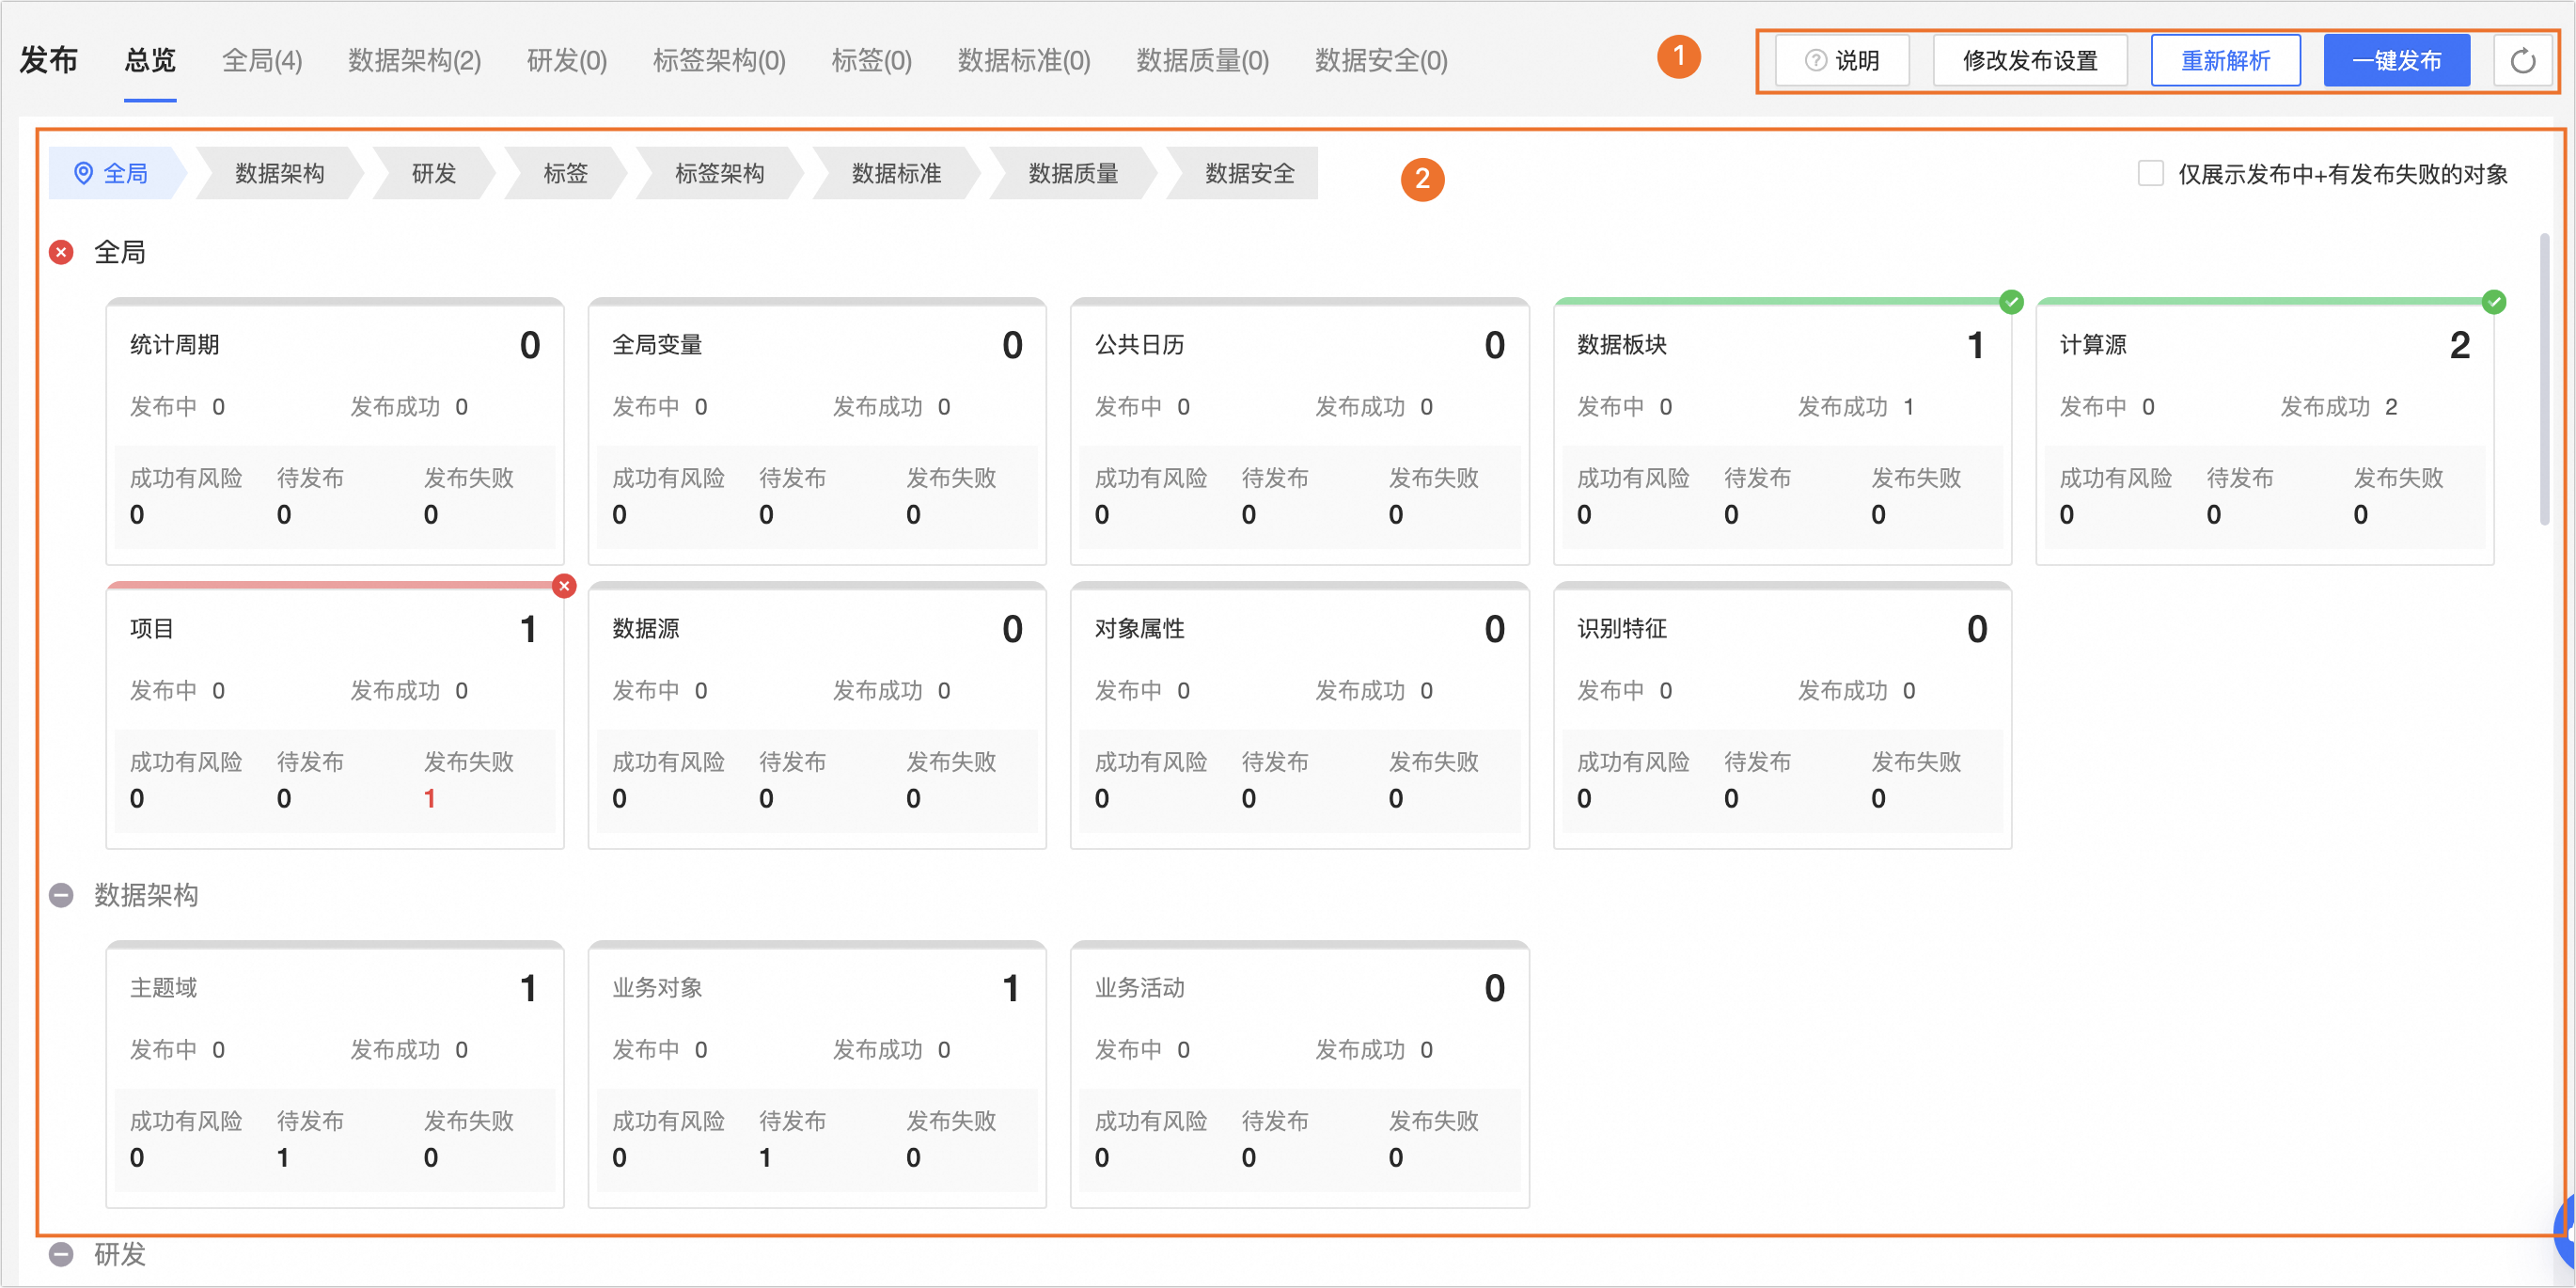Click the 全局 step with location pin

[112, 174]
